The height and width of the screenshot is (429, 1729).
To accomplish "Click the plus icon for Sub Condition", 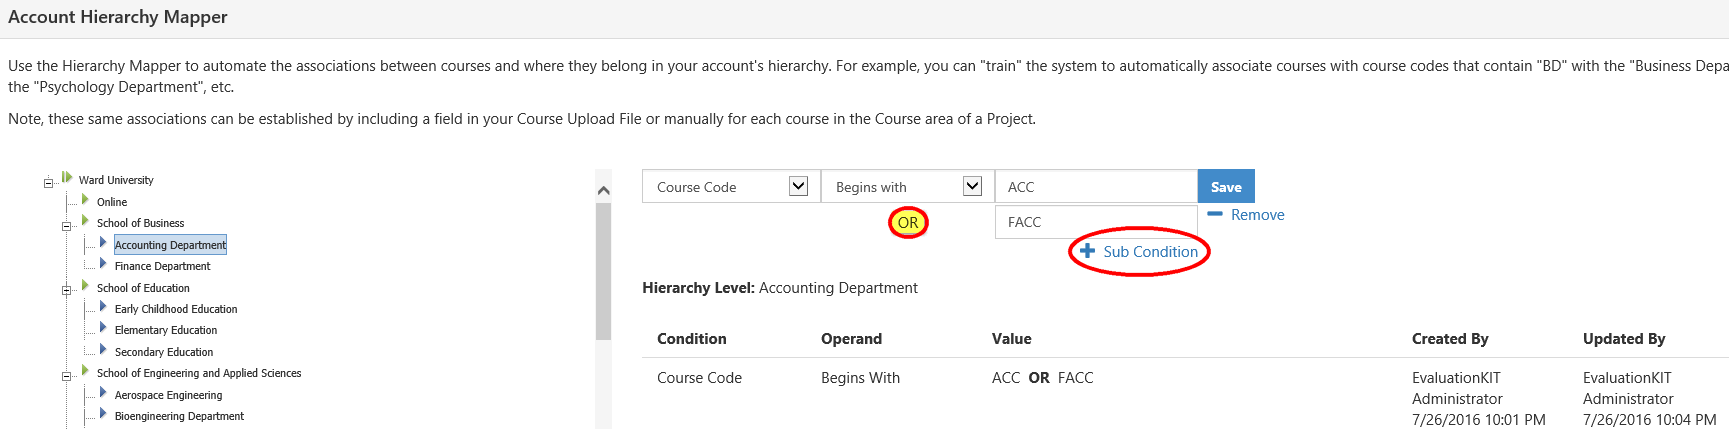I will tap(1088, 251).
